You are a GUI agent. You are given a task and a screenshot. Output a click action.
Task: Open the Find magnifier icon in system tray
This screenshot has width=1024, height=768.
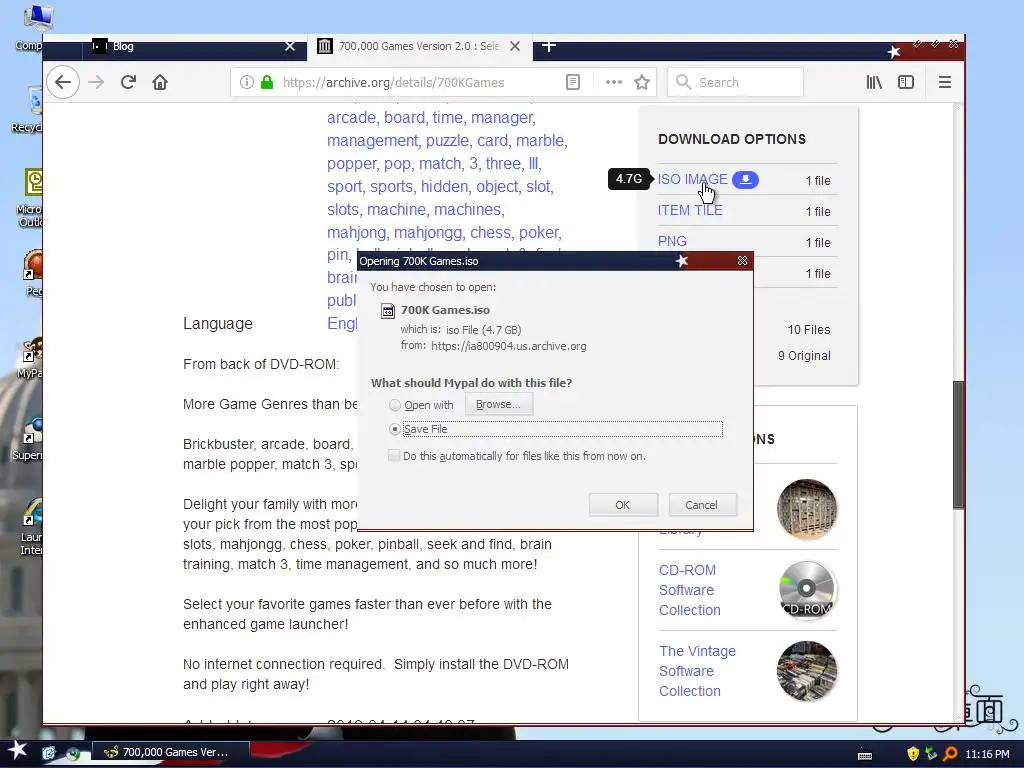(x=950, y=754)
